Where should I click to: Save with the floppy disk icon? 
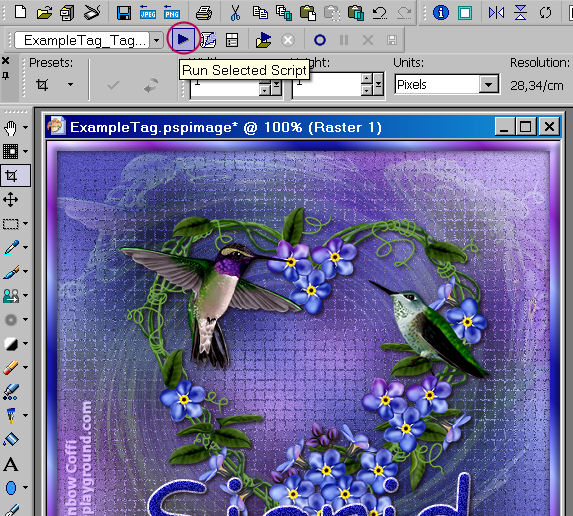(x=124, y=14)
